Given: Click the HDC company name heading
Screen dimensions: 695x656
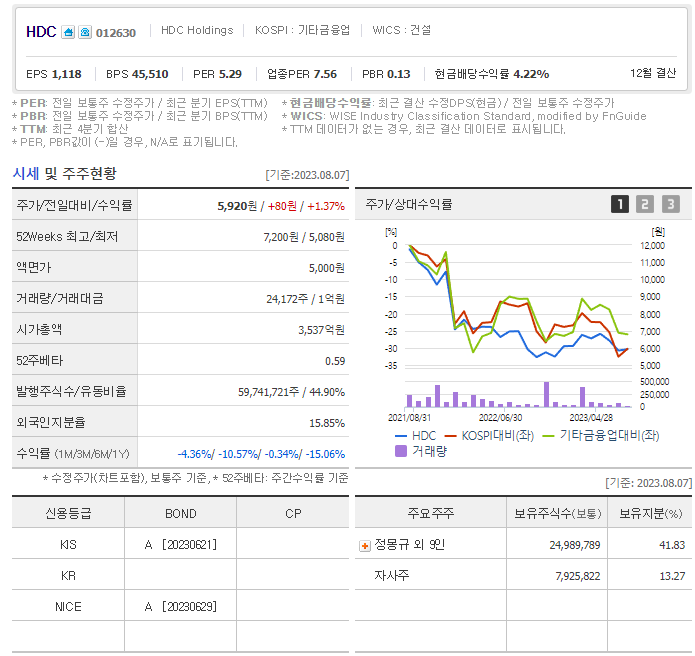Looking at the screenshot, I should tap(41, 32).
